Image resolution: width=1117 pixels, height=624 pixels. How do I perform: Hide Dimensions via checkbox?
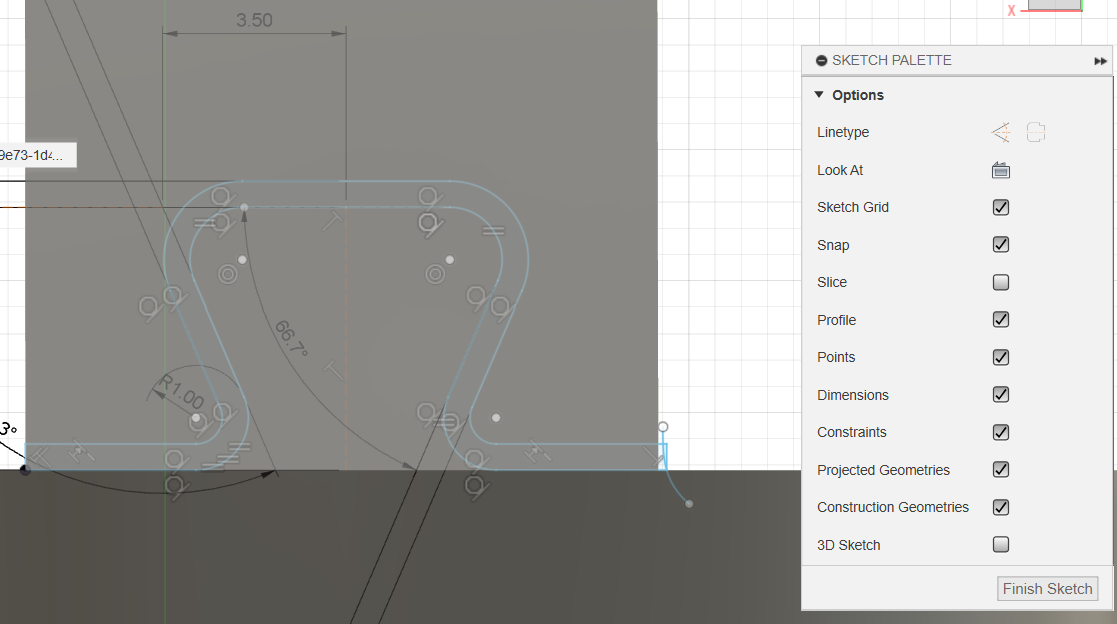[1001, 395]
